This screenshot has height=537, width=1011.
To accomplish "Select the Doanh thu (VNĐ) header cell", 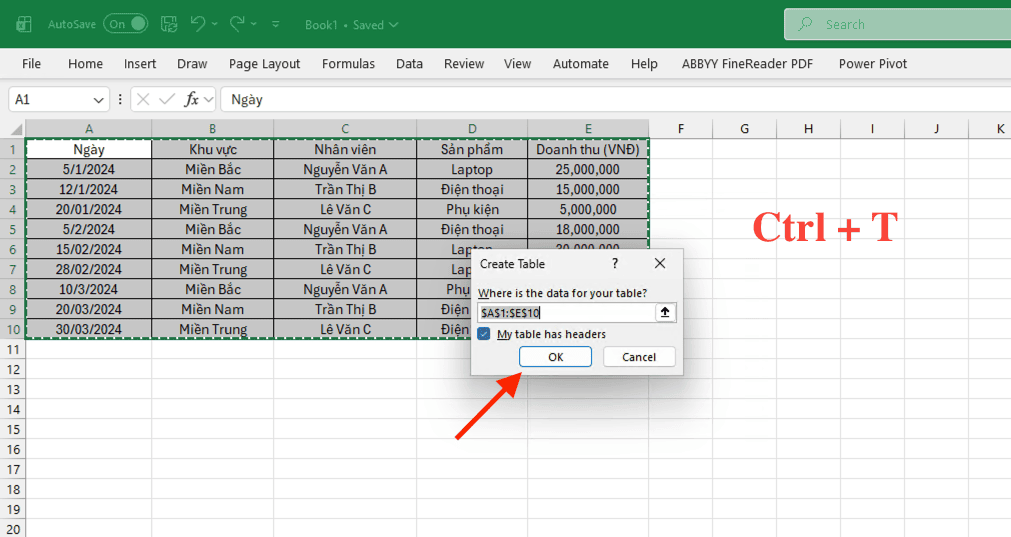I will pyautogui.click(x=588, y=150).
